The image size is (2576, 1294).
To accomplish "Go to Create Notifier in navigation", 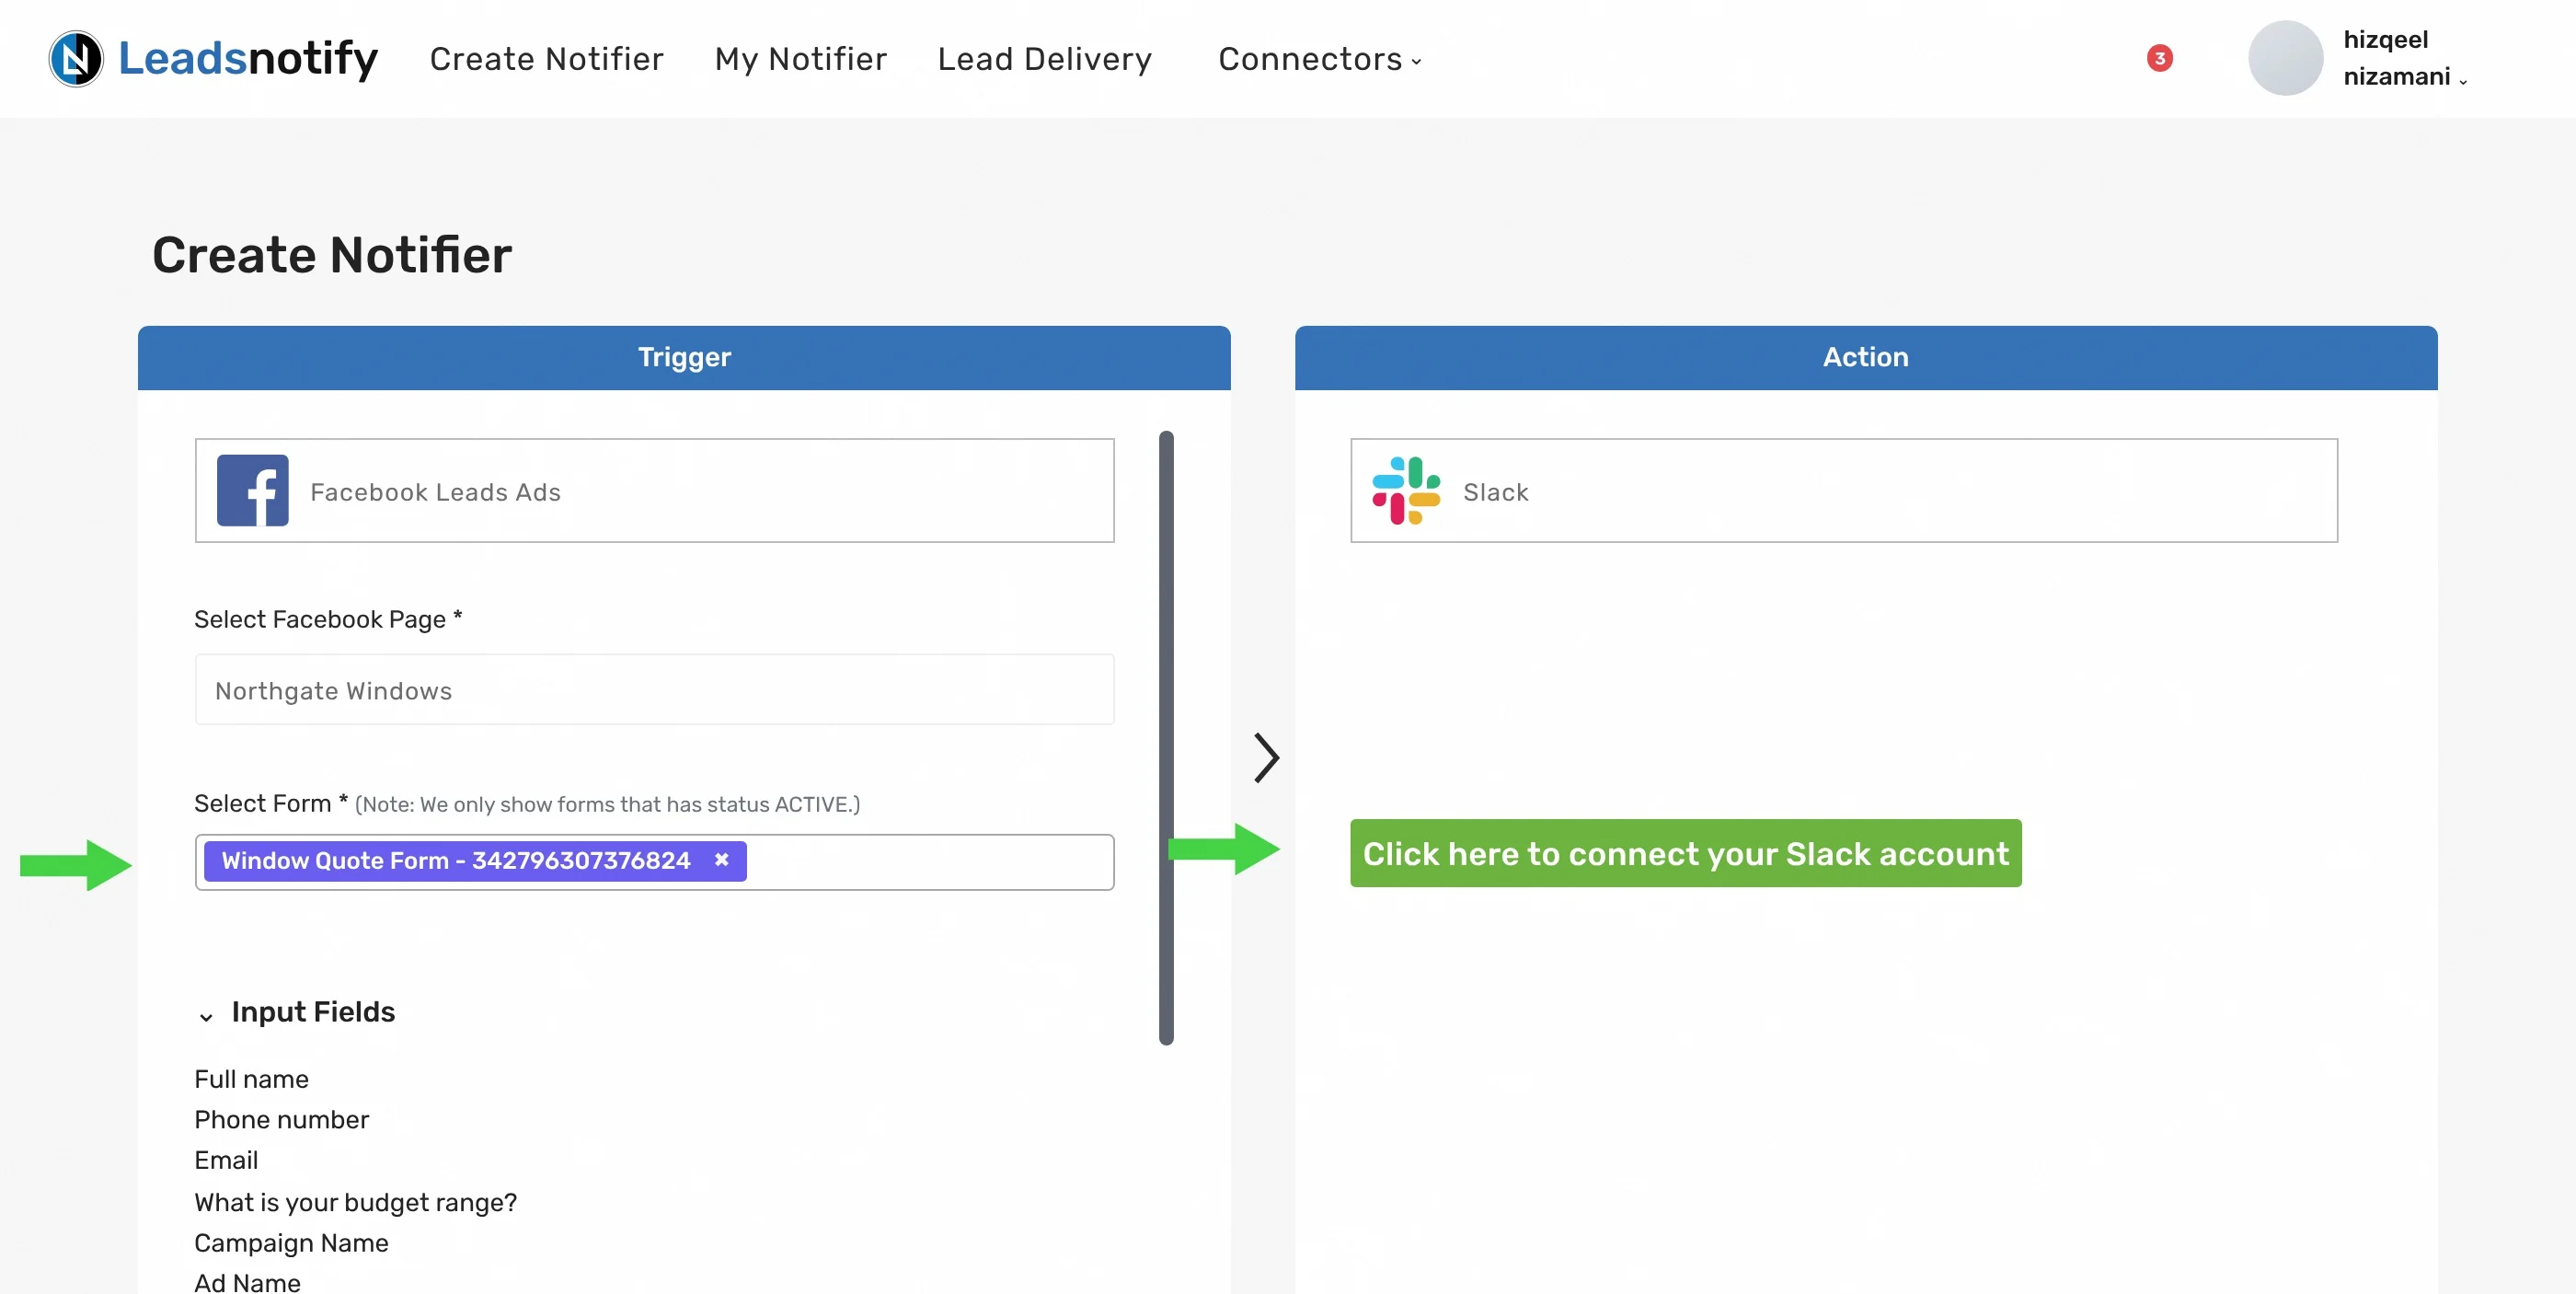I will 546,59.
